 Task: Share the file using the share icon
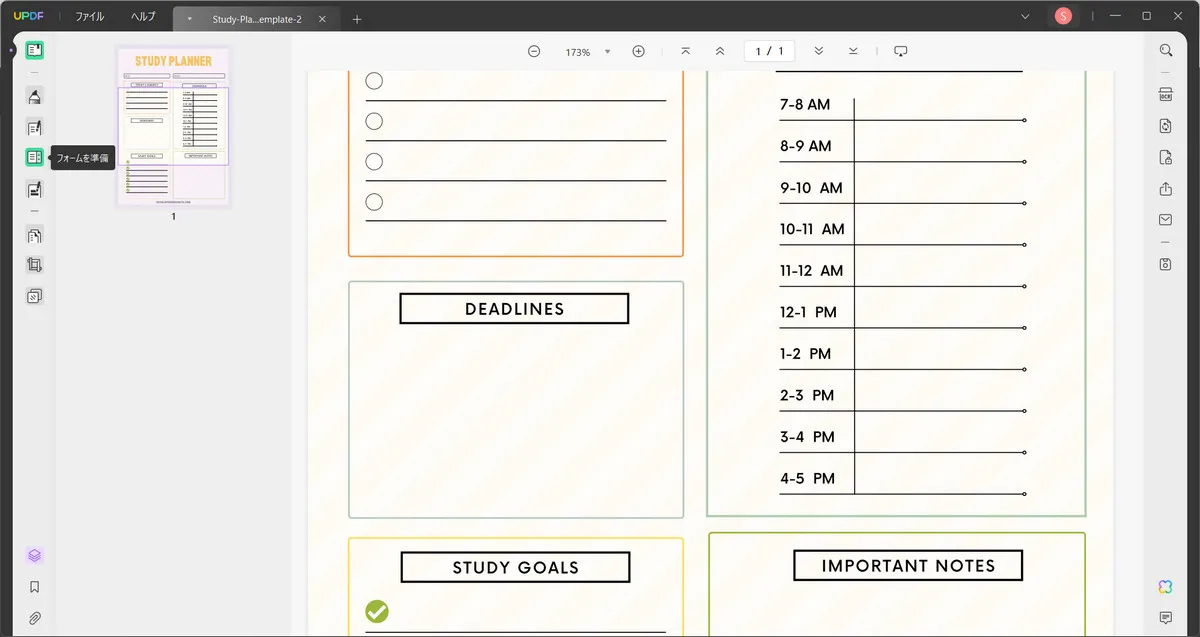(x=1166, y=189)
